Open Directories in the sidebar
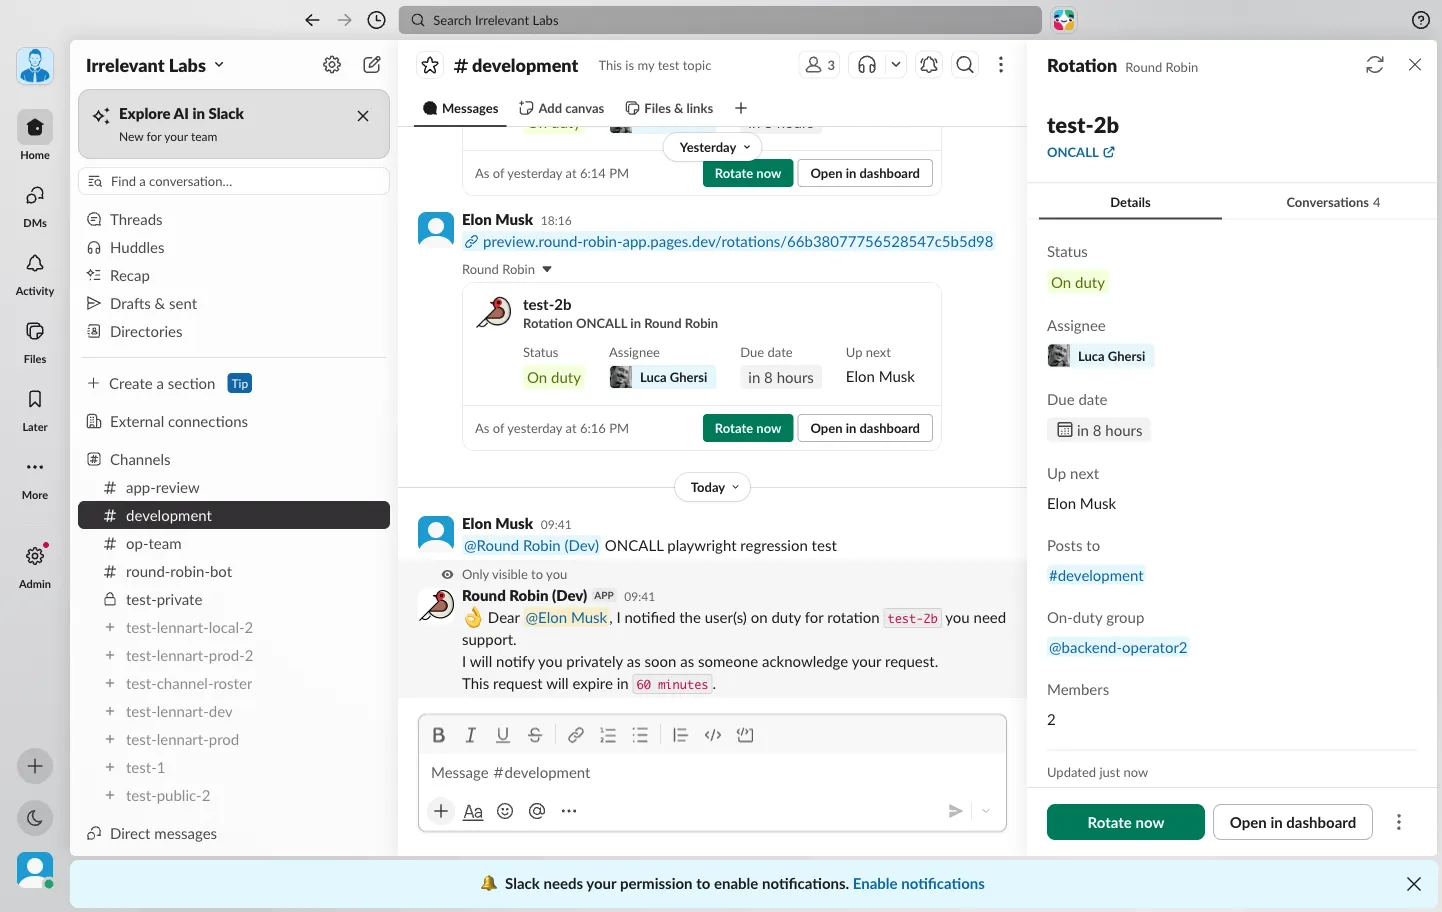Image resolution: width=1442 pixels, height=912 pixels. pyautogui.click(x=234, y=331)
